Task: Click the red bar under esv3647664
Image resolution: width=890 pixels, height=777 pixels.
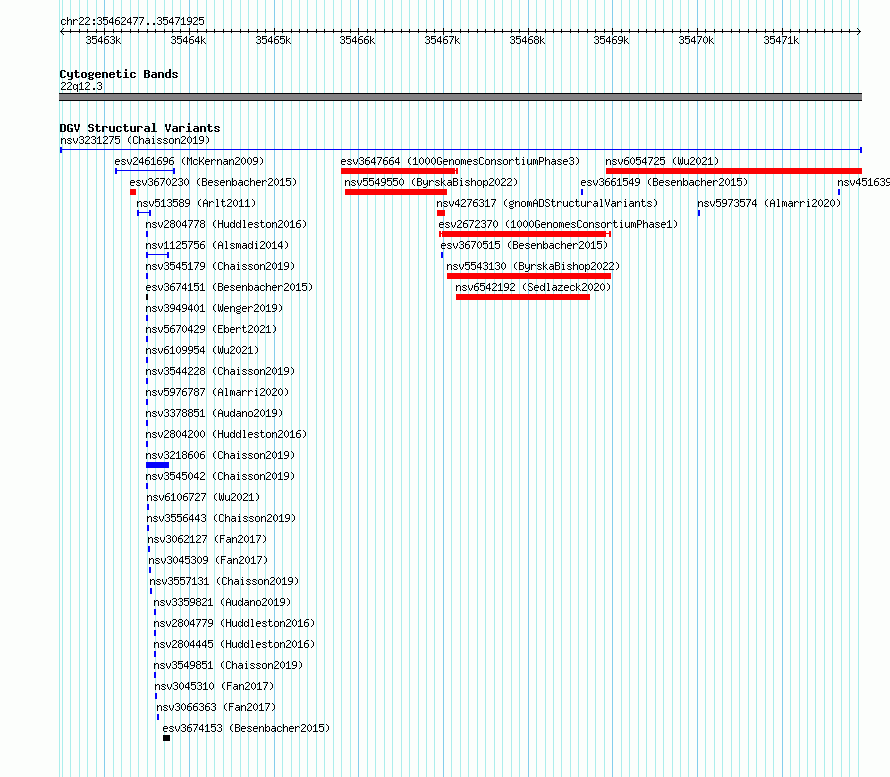Action: click(x=399, y=171)
